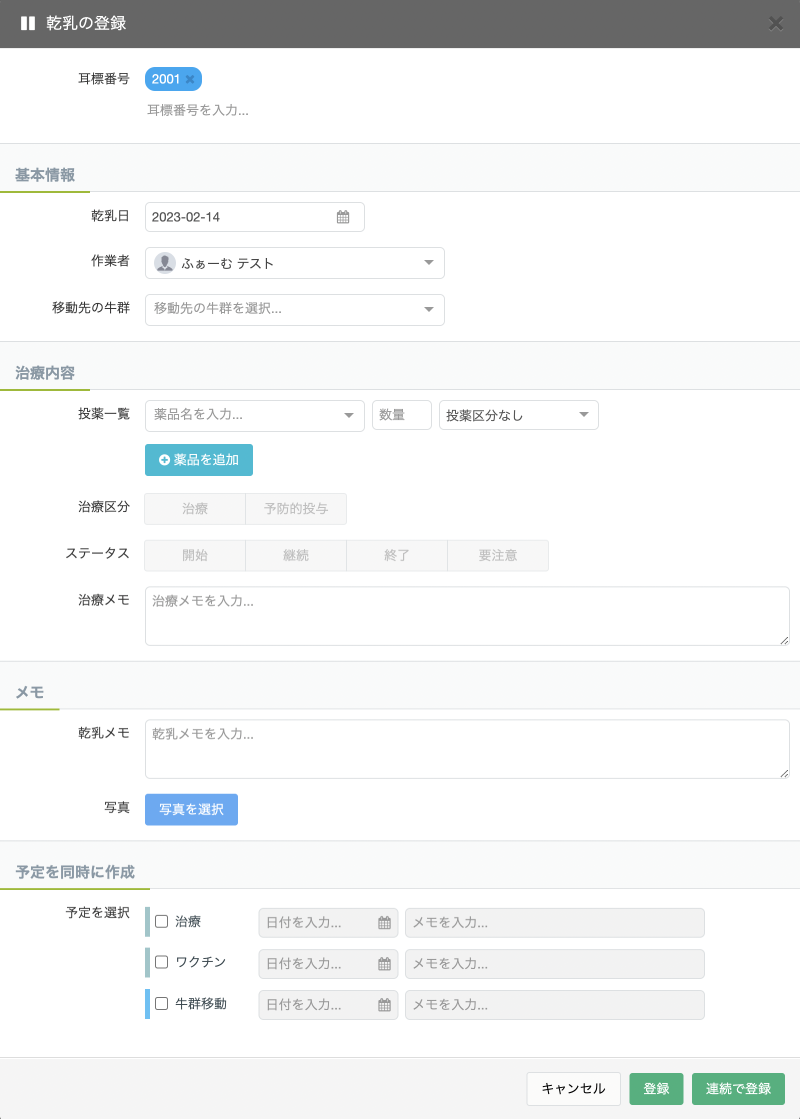This screenshot has width=800, height=1119.
Task: Click date field in 治療 schedule row
Action: tap(328, 923)
